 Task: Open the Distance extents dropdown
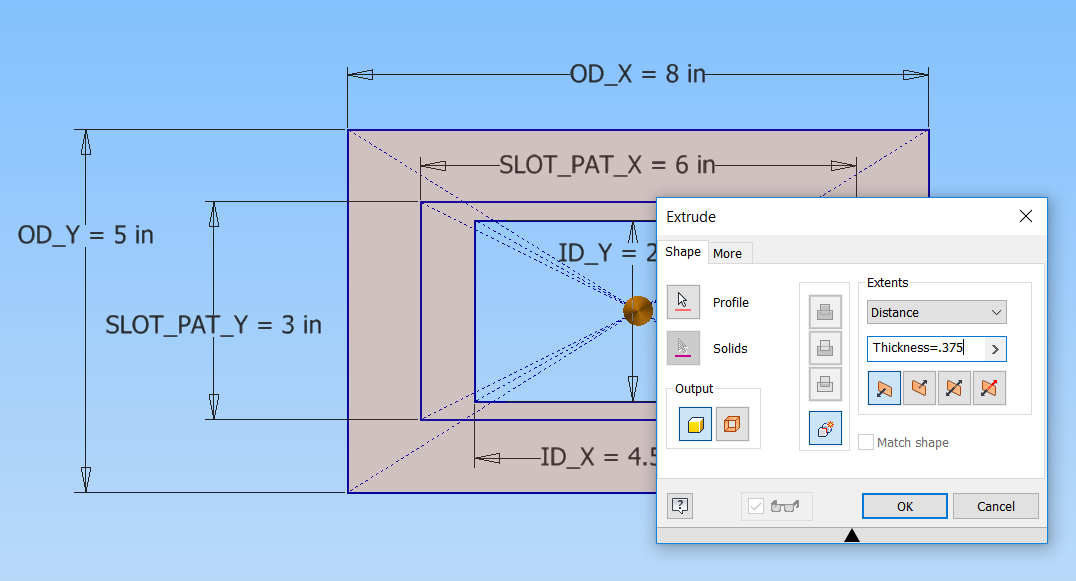click(936, 312)
